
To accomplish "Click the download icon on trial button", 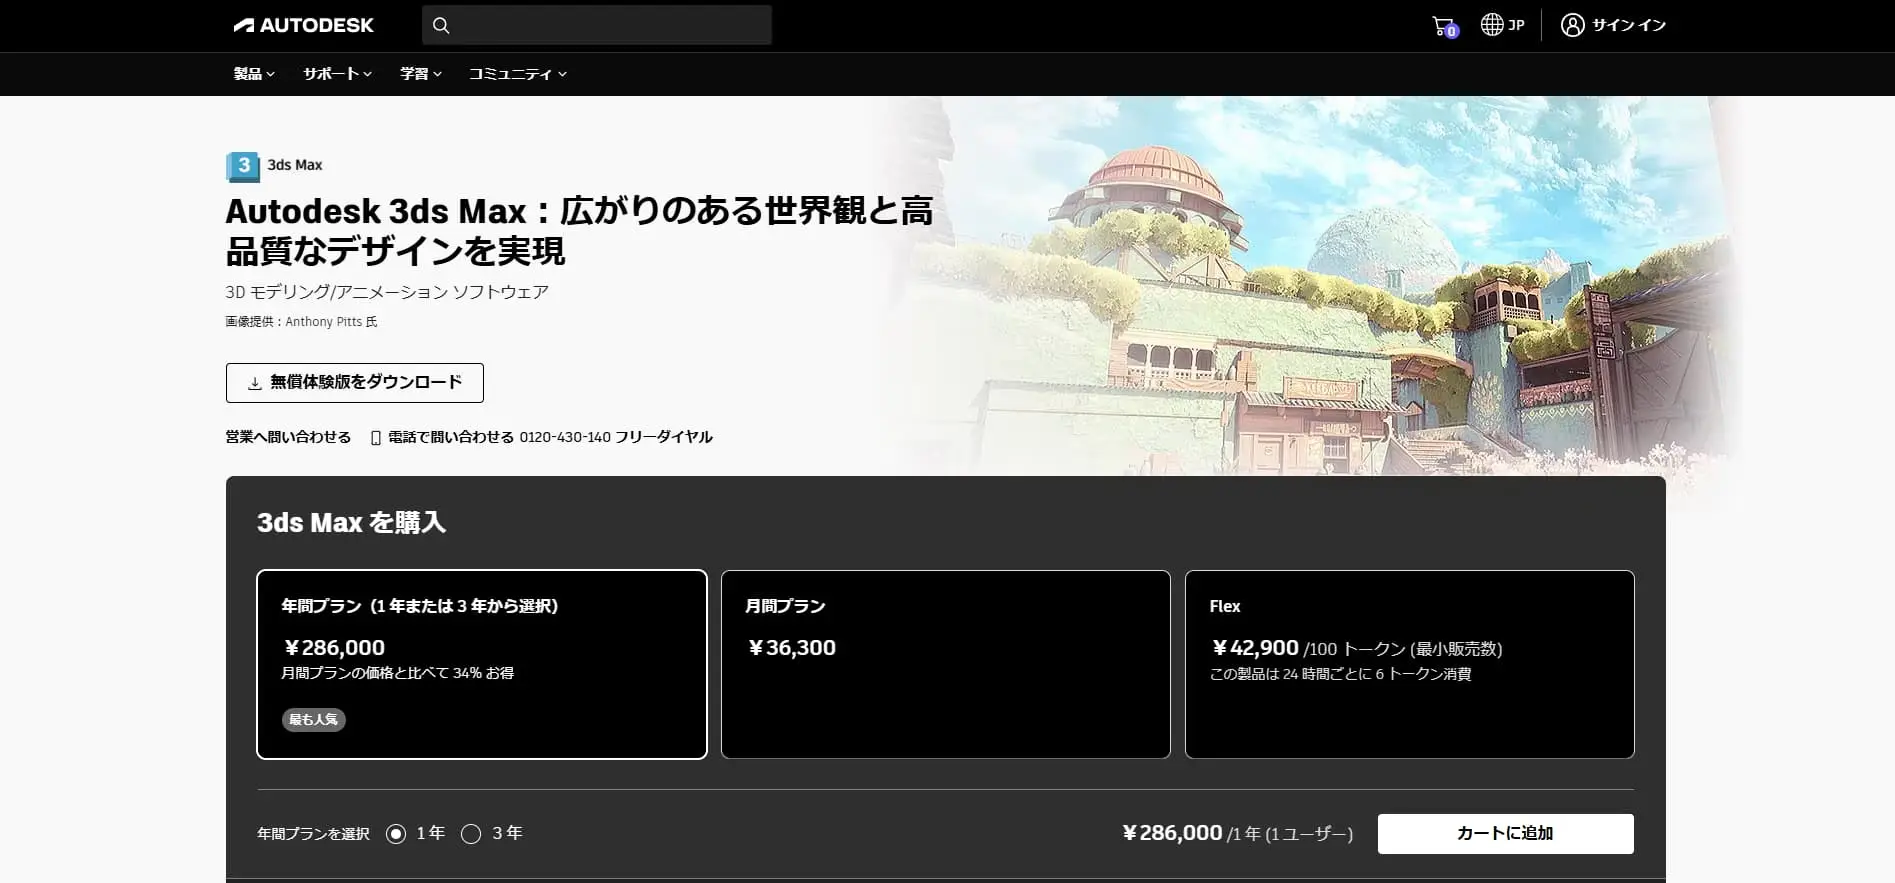I will click(x=255, y=383).
